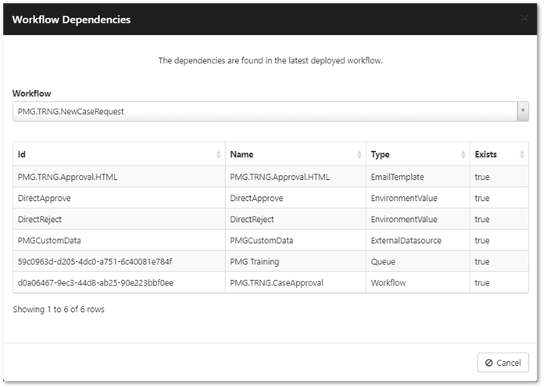Click the Cancel button
Image resolution: width=544 pixels, height=388 pixels.
pos(503,363)
